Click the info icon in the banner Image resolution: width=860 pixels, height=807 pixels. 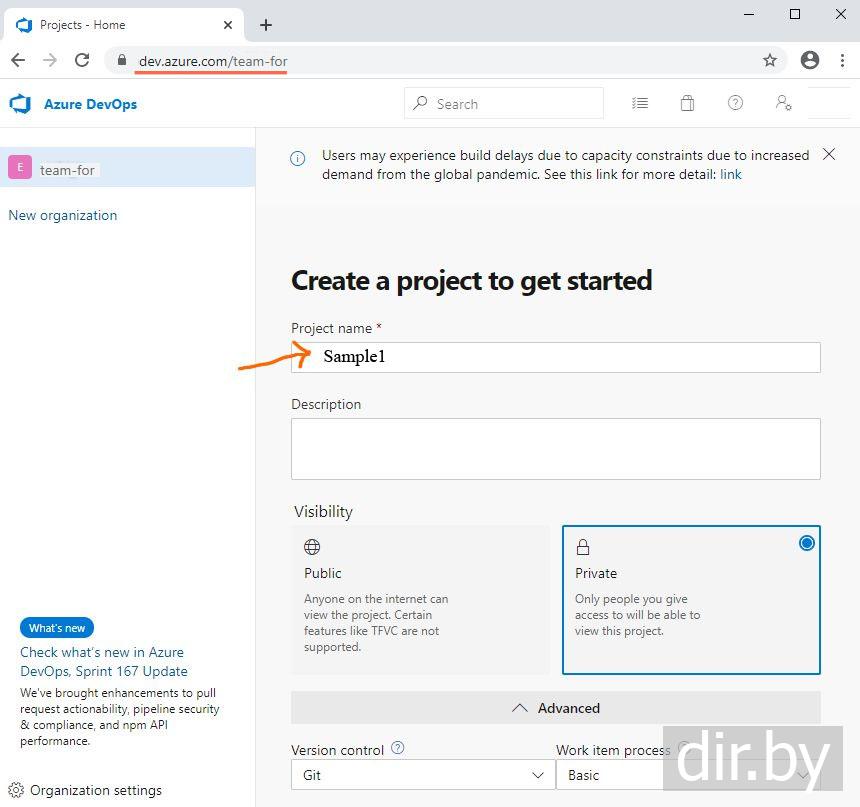(297, 159)
